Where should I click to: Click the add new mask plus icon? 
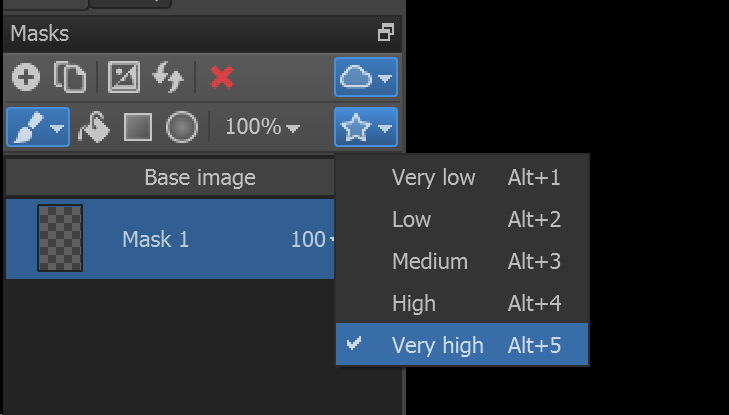pyautogui.click(x=26, y=77)
